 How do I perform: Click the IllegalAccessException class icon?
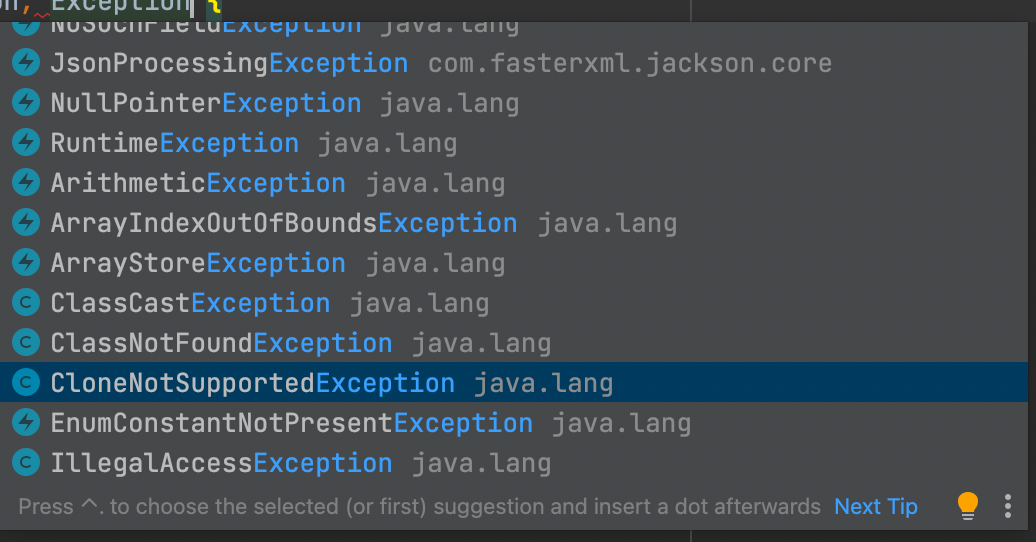26,463
